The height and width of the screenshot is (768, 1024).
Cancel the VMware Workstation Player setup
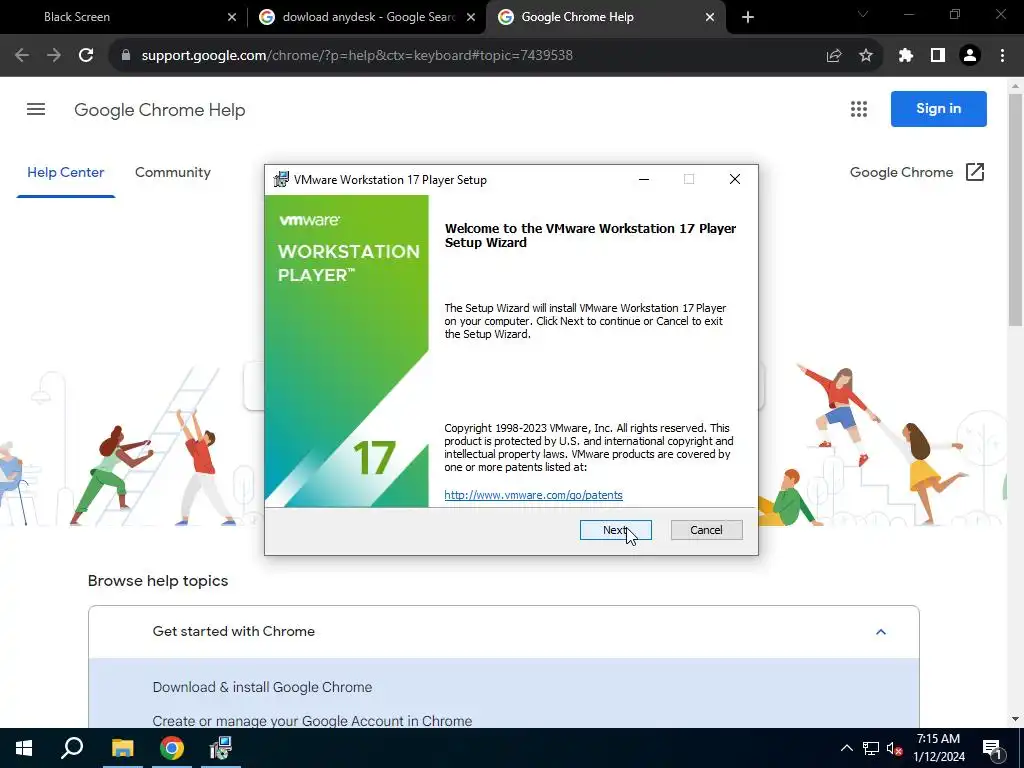pos(706,530)
